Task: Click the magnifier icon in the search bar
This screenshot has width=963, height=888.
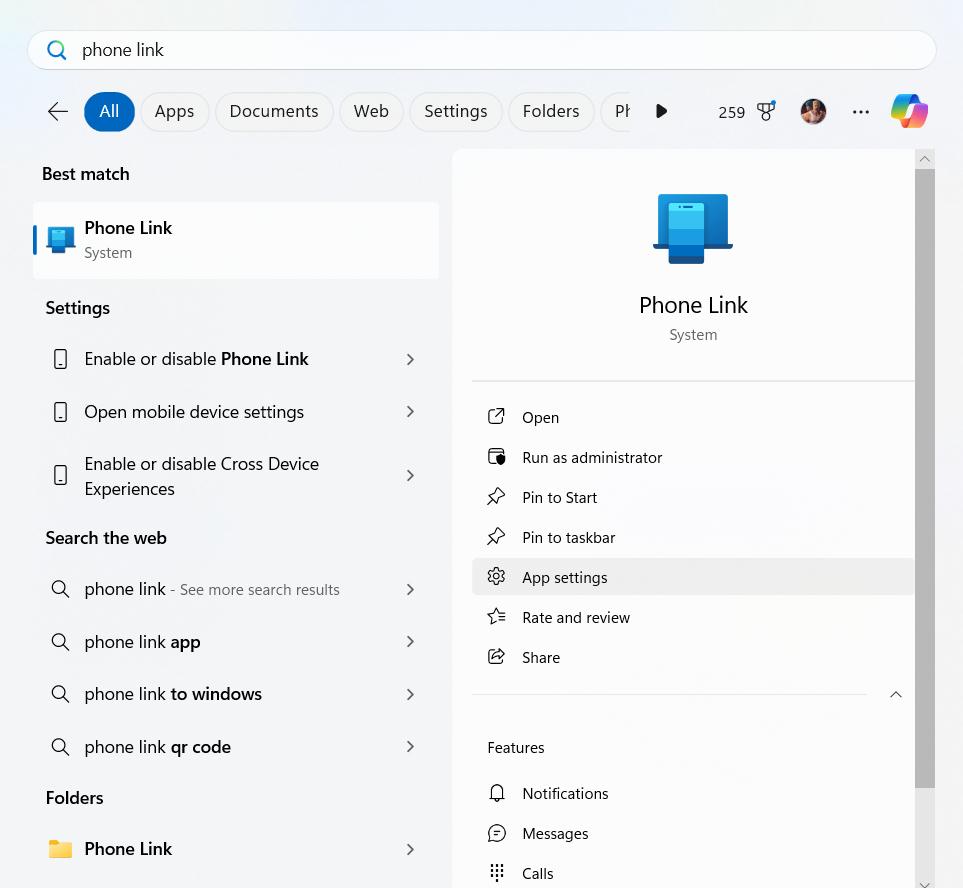Action: (57, 49)
